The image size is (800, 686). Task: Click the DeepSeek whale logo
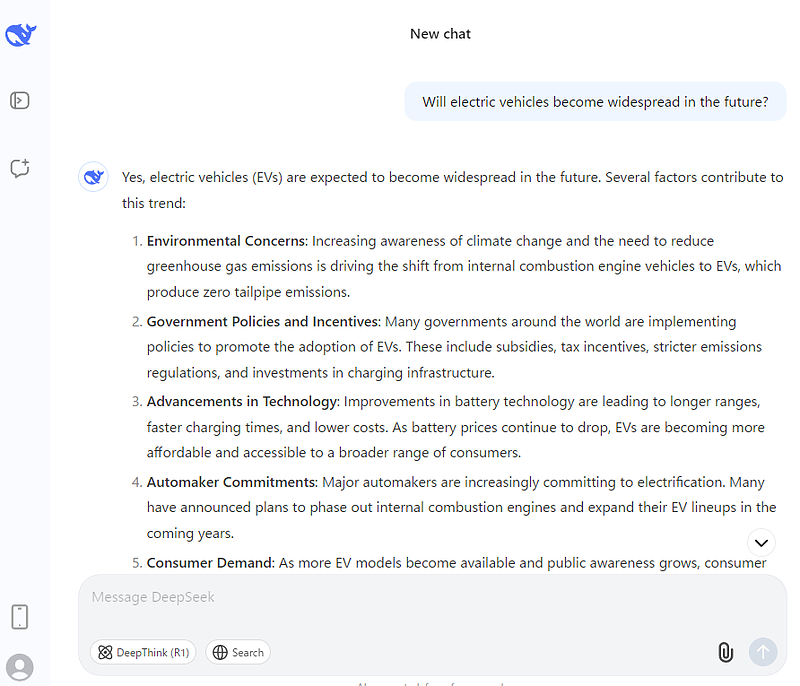[20, 35]
